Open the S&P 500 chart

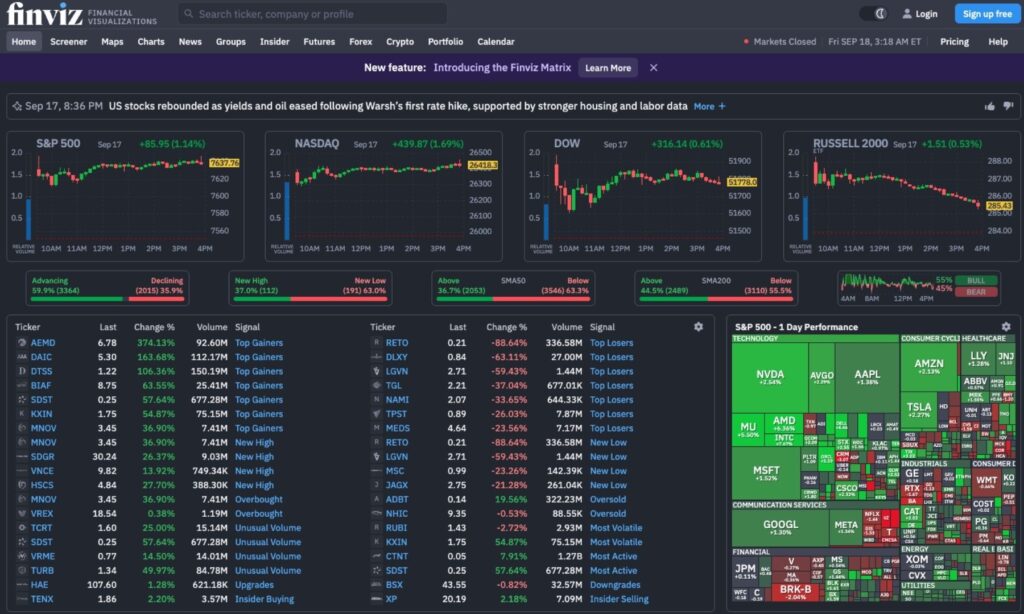pos(125,196)
